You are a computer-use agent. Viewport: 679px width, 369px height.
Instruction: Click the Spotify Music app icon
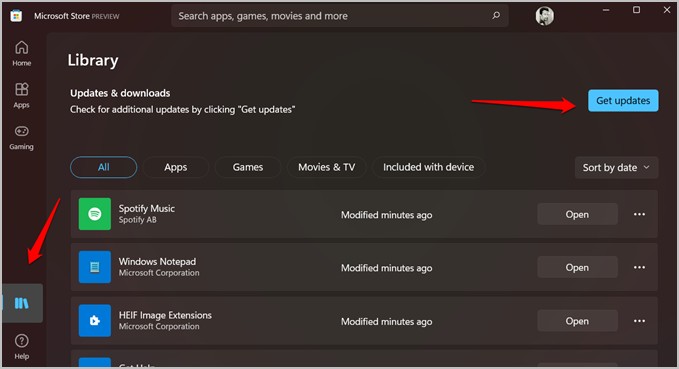pos(95,214)
